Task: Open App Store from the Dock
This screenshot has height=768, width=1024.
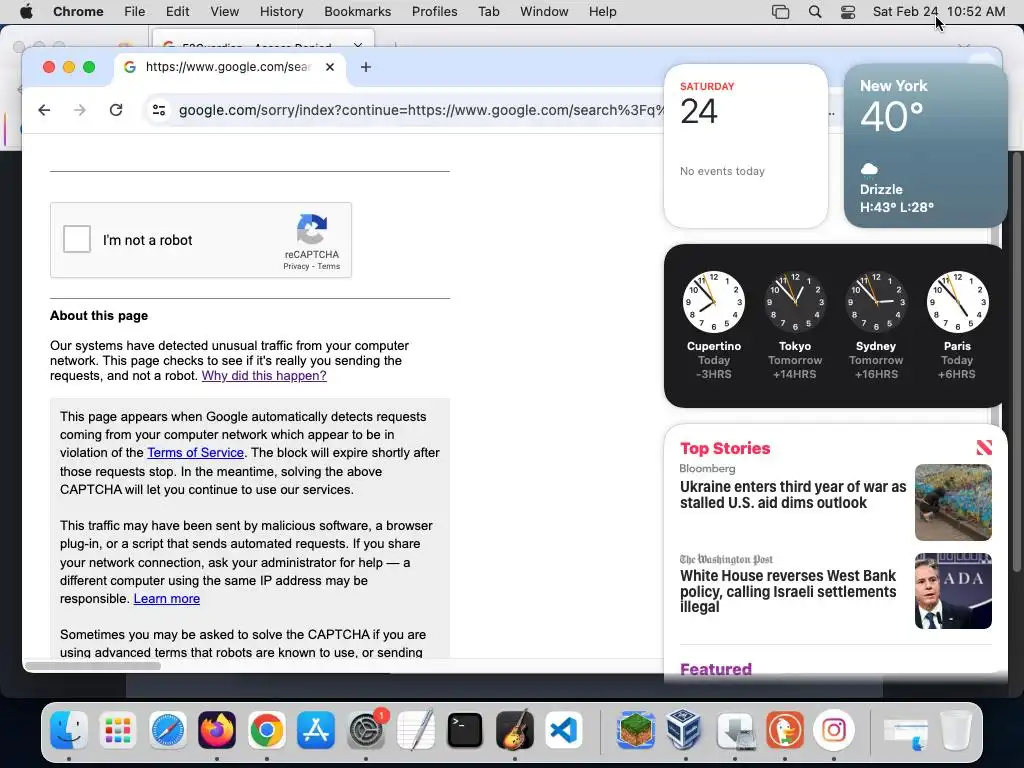Action: point(316,729)
